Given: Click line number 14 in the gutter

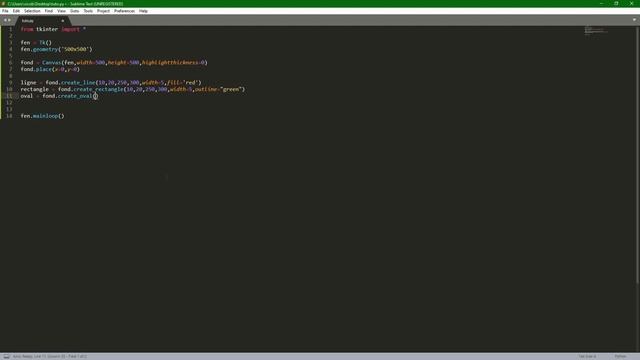Looking at the screenshot, I should 9,116.
